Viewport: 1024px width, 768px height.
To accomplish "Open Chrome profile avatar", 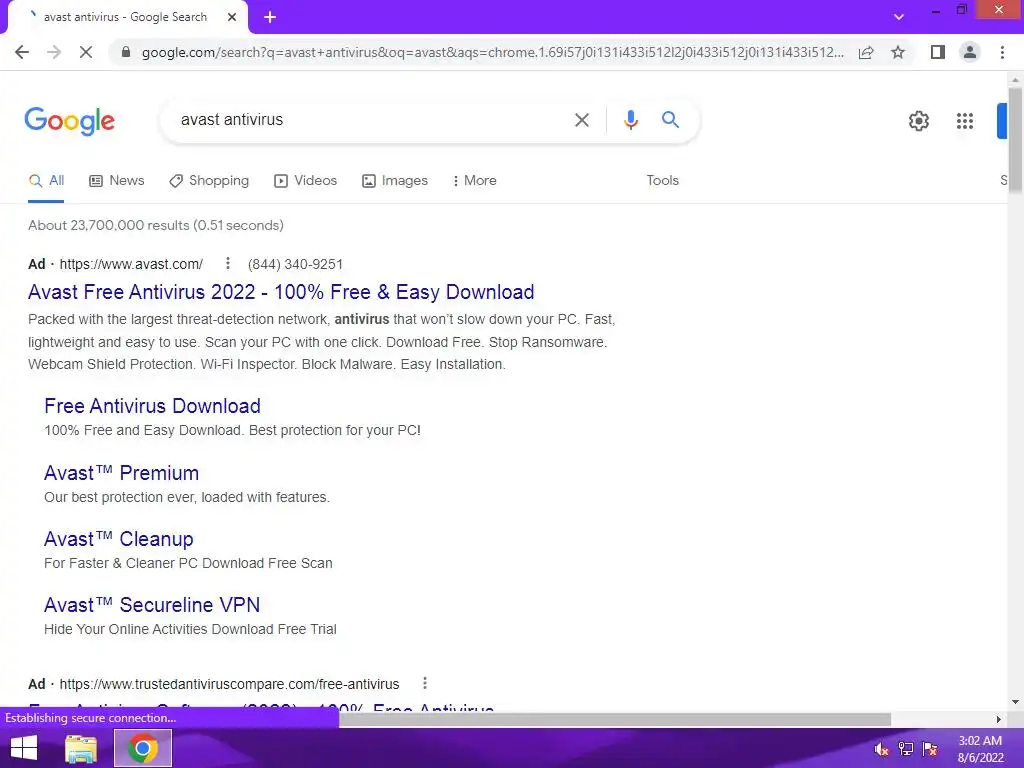I will pyautogui.click(x=970, y=52).
